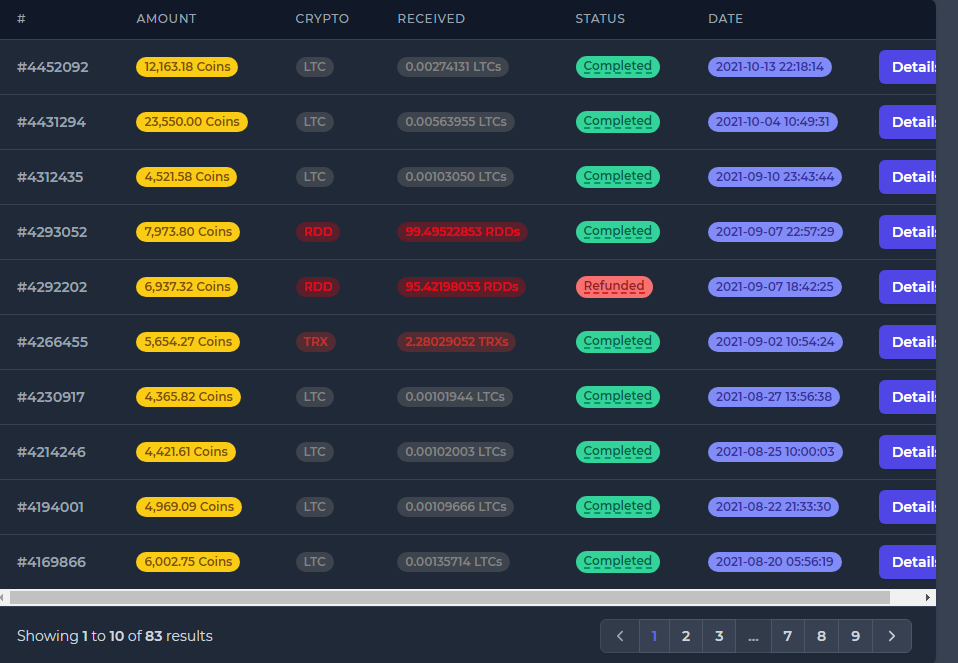Click Completed status for #4230917
The width and height of the screenshot is (958, 663).
pos(618,397)
